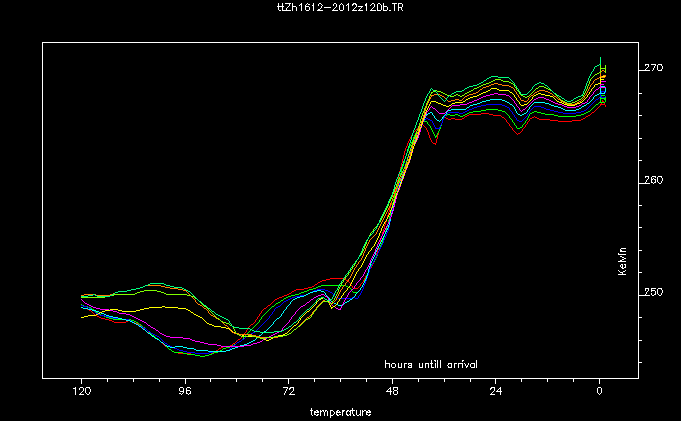The image size is (681, 421).
Task: Click the tall green vertical marker above hour 0
Action: point(599,61)
